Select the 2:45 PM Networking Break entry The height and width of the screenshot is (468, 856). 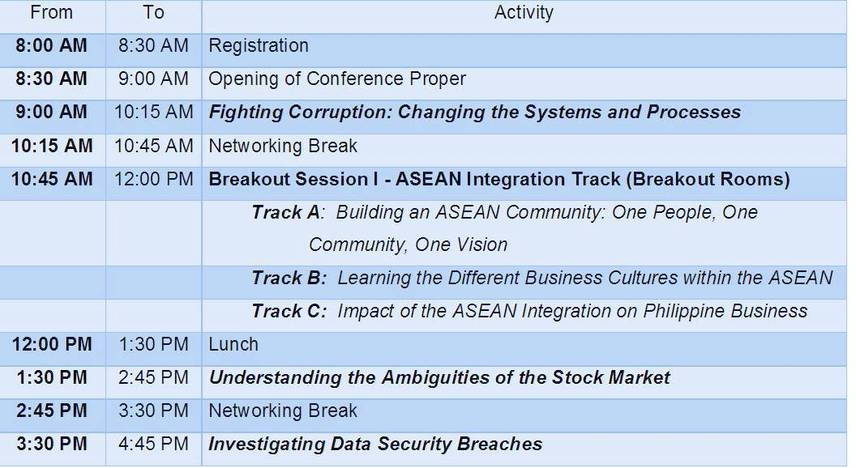pos(282,411)
